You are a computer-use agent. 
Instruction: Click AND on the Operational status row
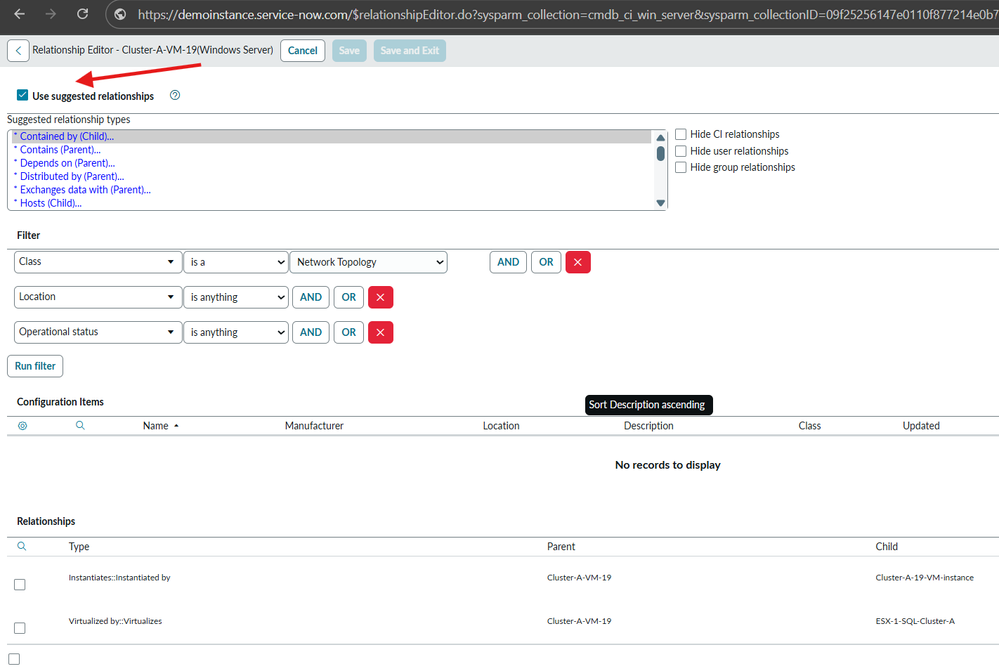[310, 332]
